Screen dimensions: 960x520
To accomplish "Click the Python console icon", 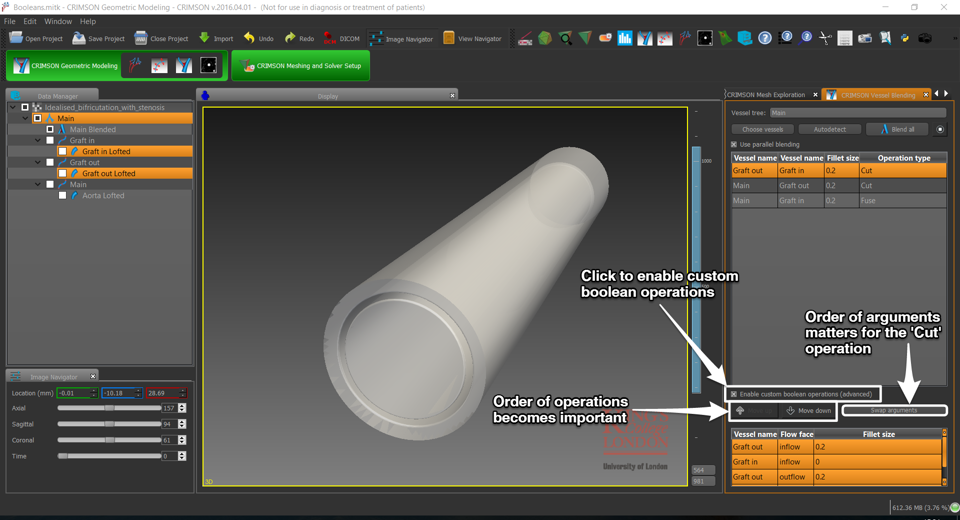I will point(905,38).
